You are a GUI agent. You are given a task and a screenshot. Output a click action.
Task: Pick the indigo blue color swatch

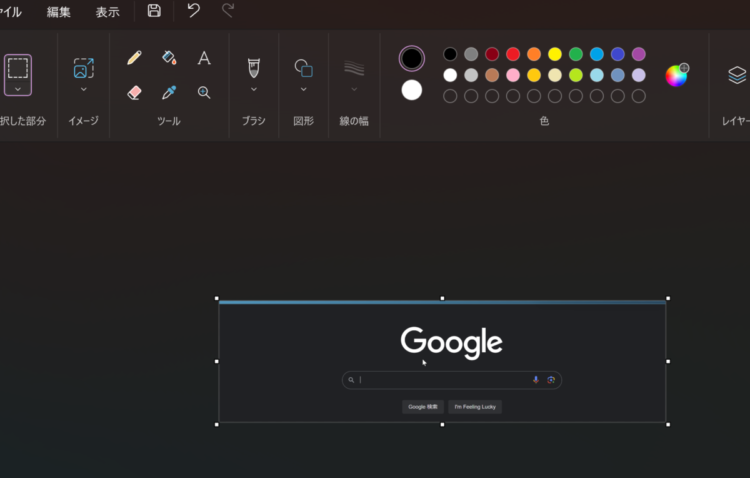(x=618, y=54)
